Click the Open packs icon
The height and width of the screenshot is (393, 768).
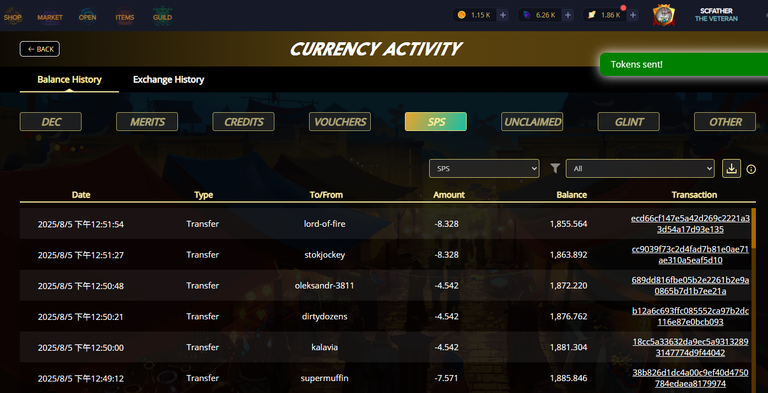coord(88,17)
